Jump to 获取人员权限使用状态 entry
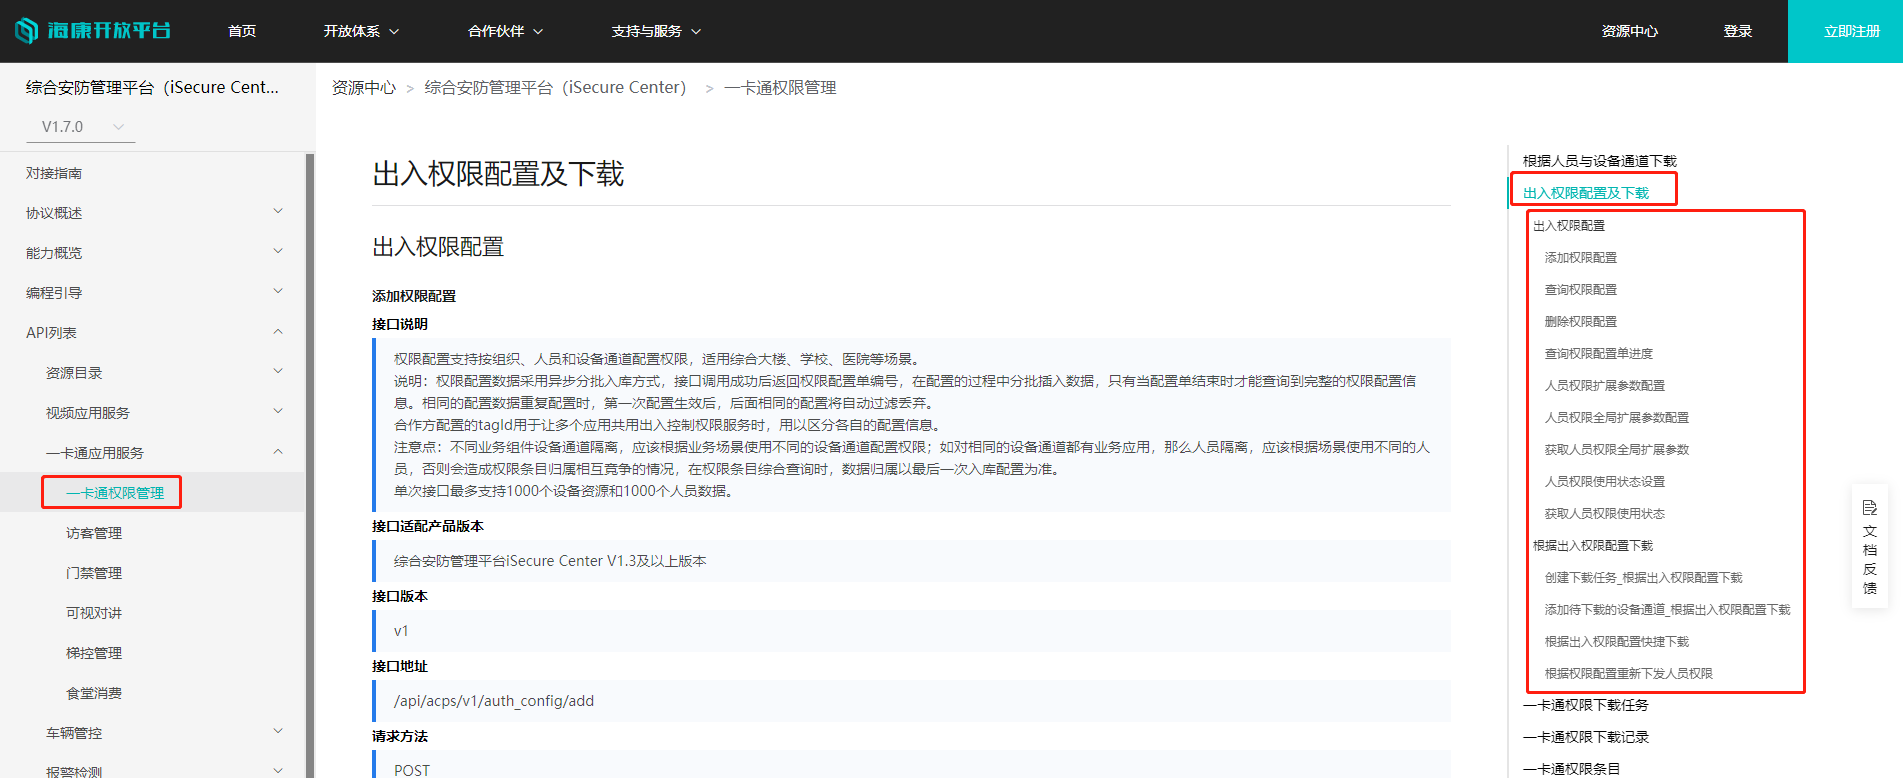 [1605, 514]
